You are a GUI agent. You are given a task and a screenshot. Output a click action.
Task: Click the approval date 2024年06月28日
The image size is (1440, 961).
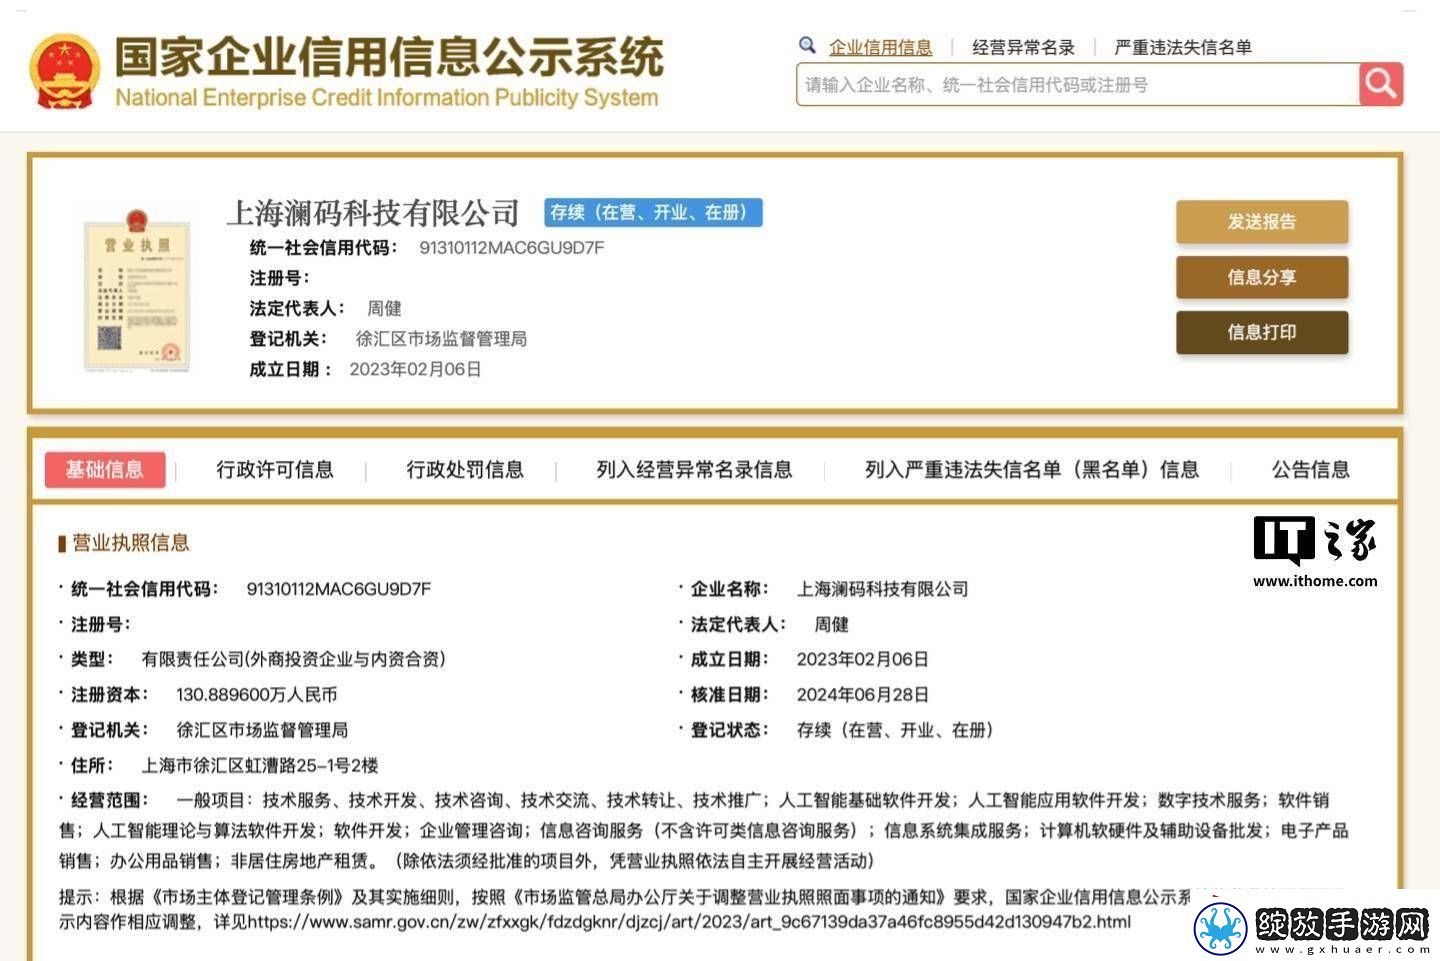(x=862, y=694)
